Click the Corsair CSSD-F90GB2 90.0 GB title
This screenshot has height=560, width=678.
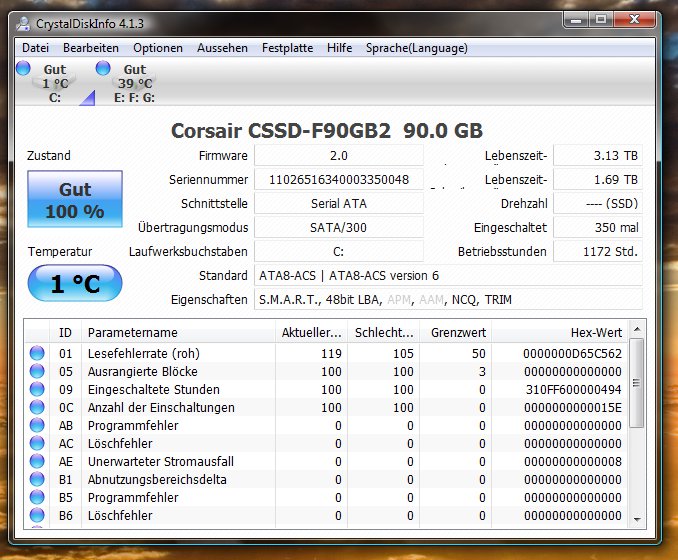pos(327,131)
